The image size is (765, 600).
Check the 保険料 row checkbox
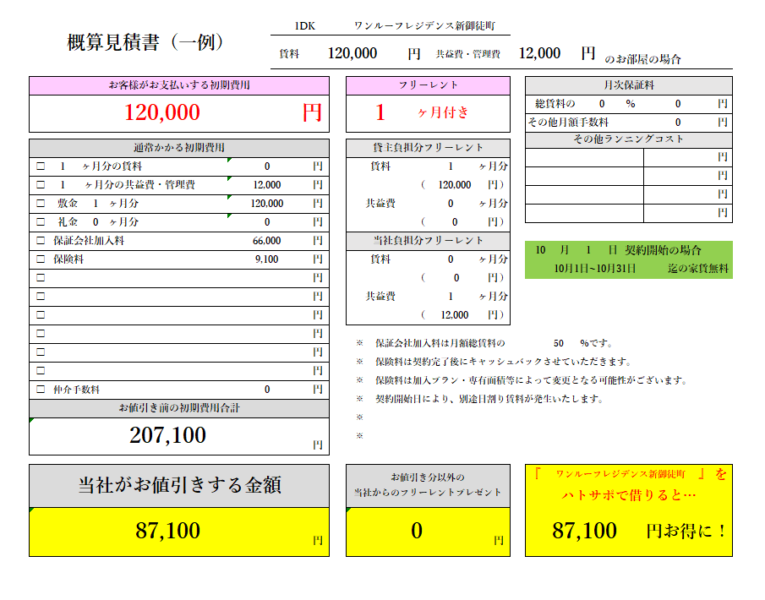41,259
